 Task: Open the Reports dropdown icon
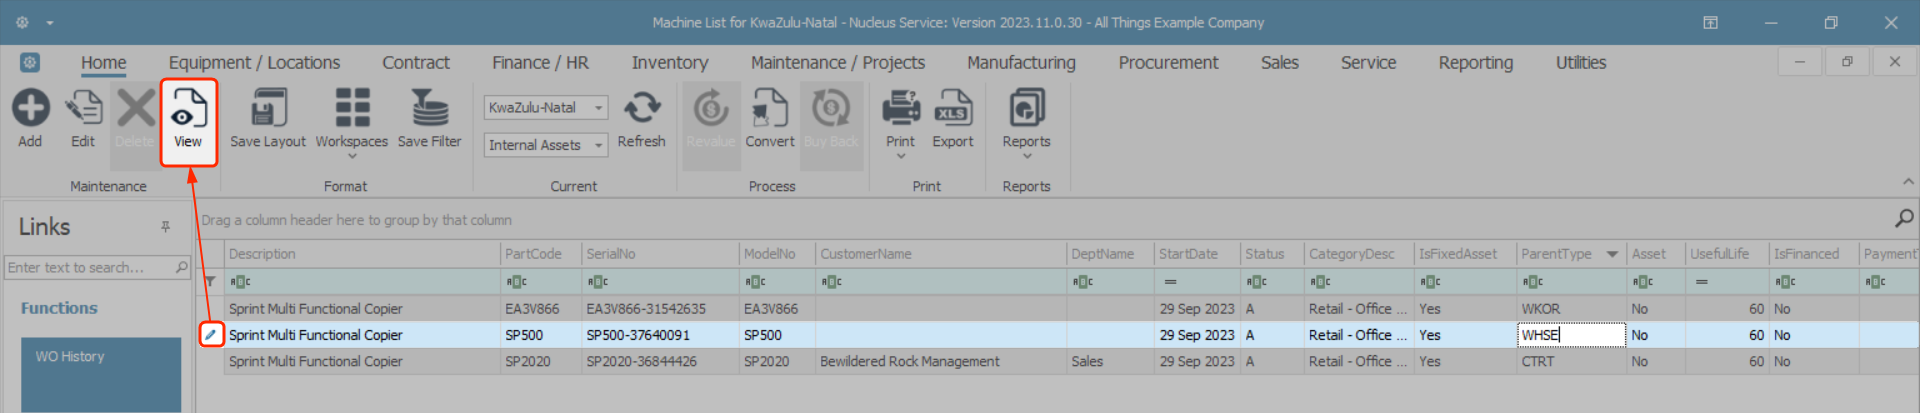pos(1026,109)
